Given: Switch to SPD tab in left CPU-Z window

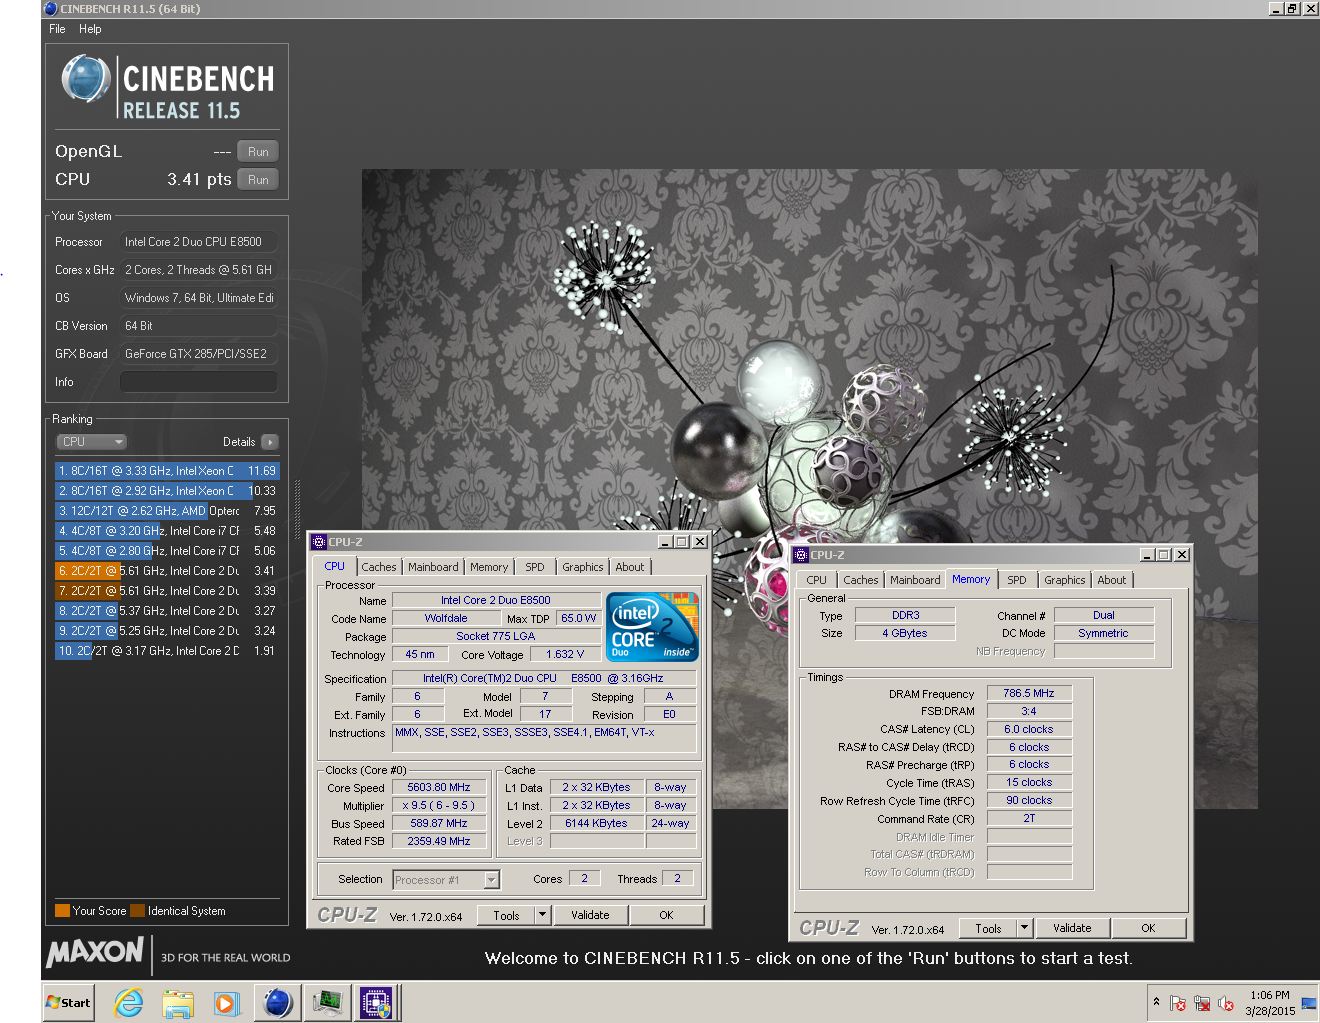Looking at the screenshot, I should coord(535,567).
